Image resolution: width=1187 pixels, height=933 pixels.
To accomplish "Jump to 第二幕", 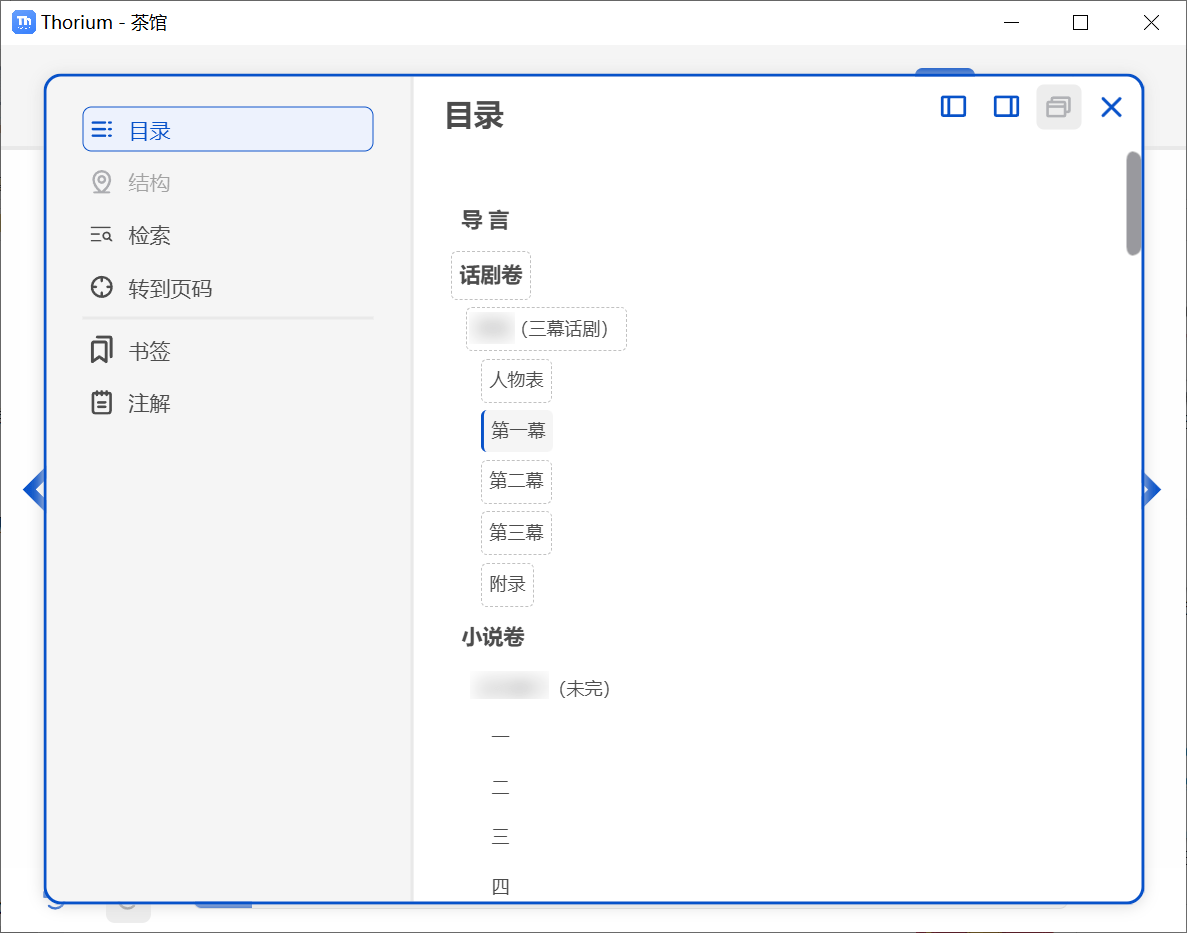I will click(x=516, y=481).
